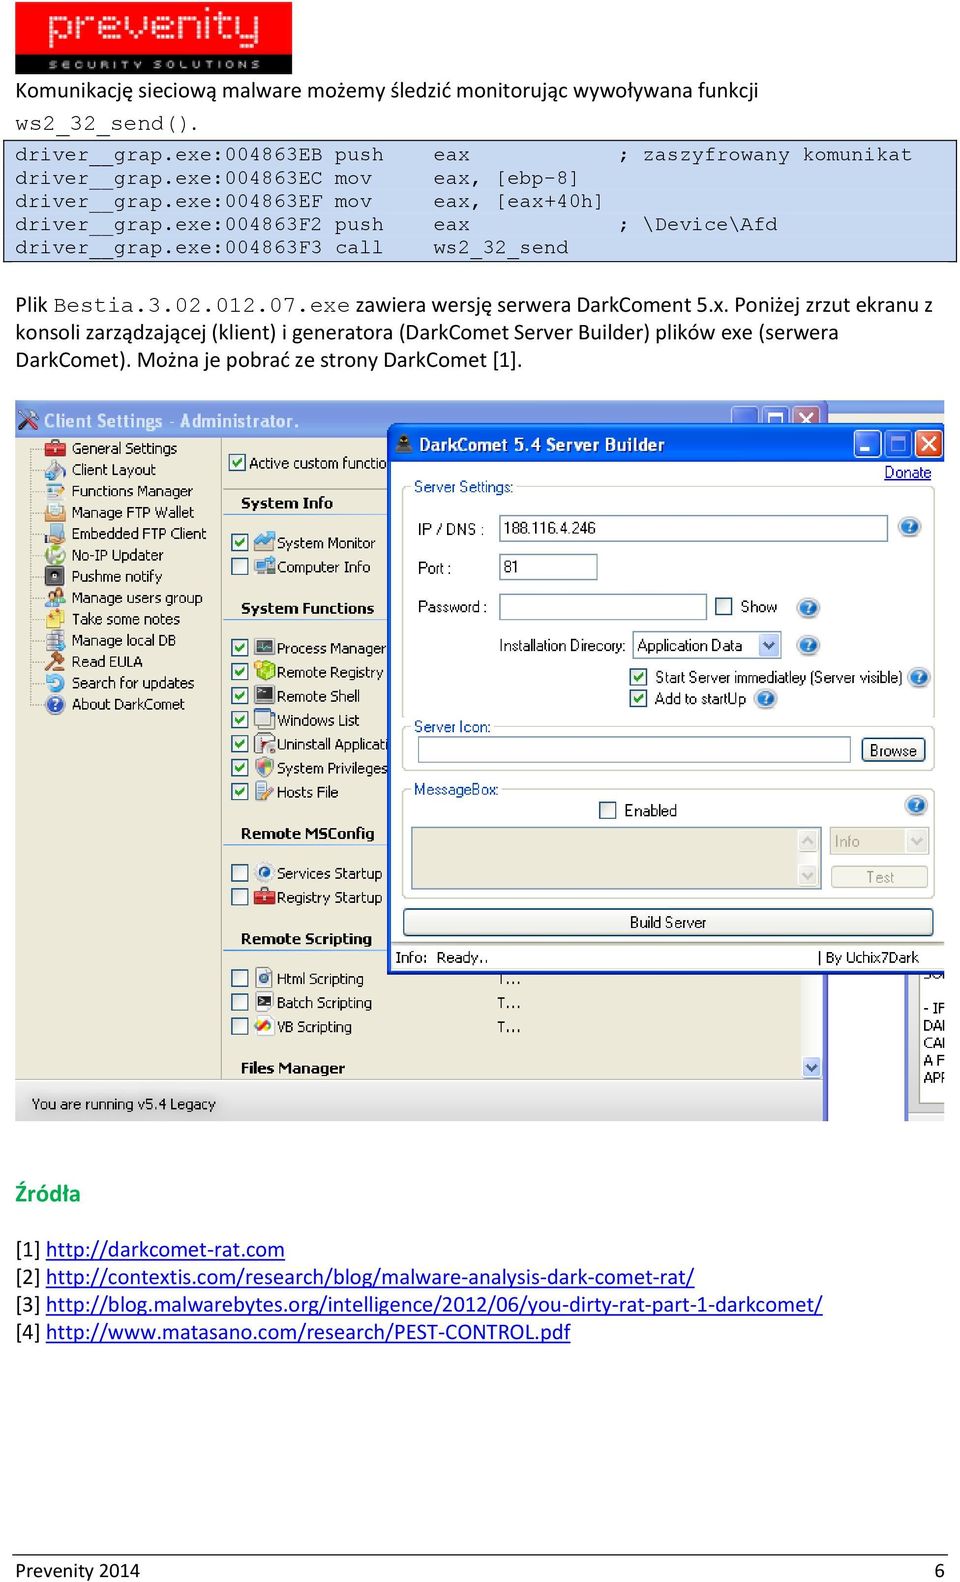Enable the Services Startup checkbox
Viewport: 960px width, 1582px height.
240,873
